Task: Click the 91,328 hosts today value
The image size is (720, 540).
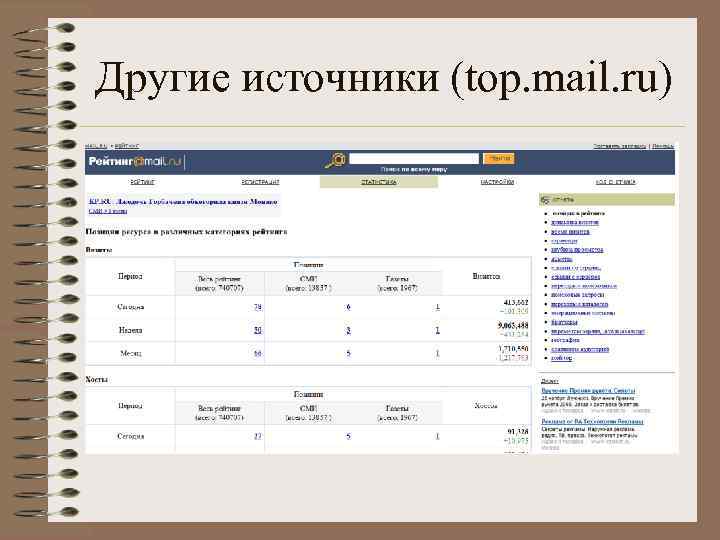Action: click(x=518, y=432)
